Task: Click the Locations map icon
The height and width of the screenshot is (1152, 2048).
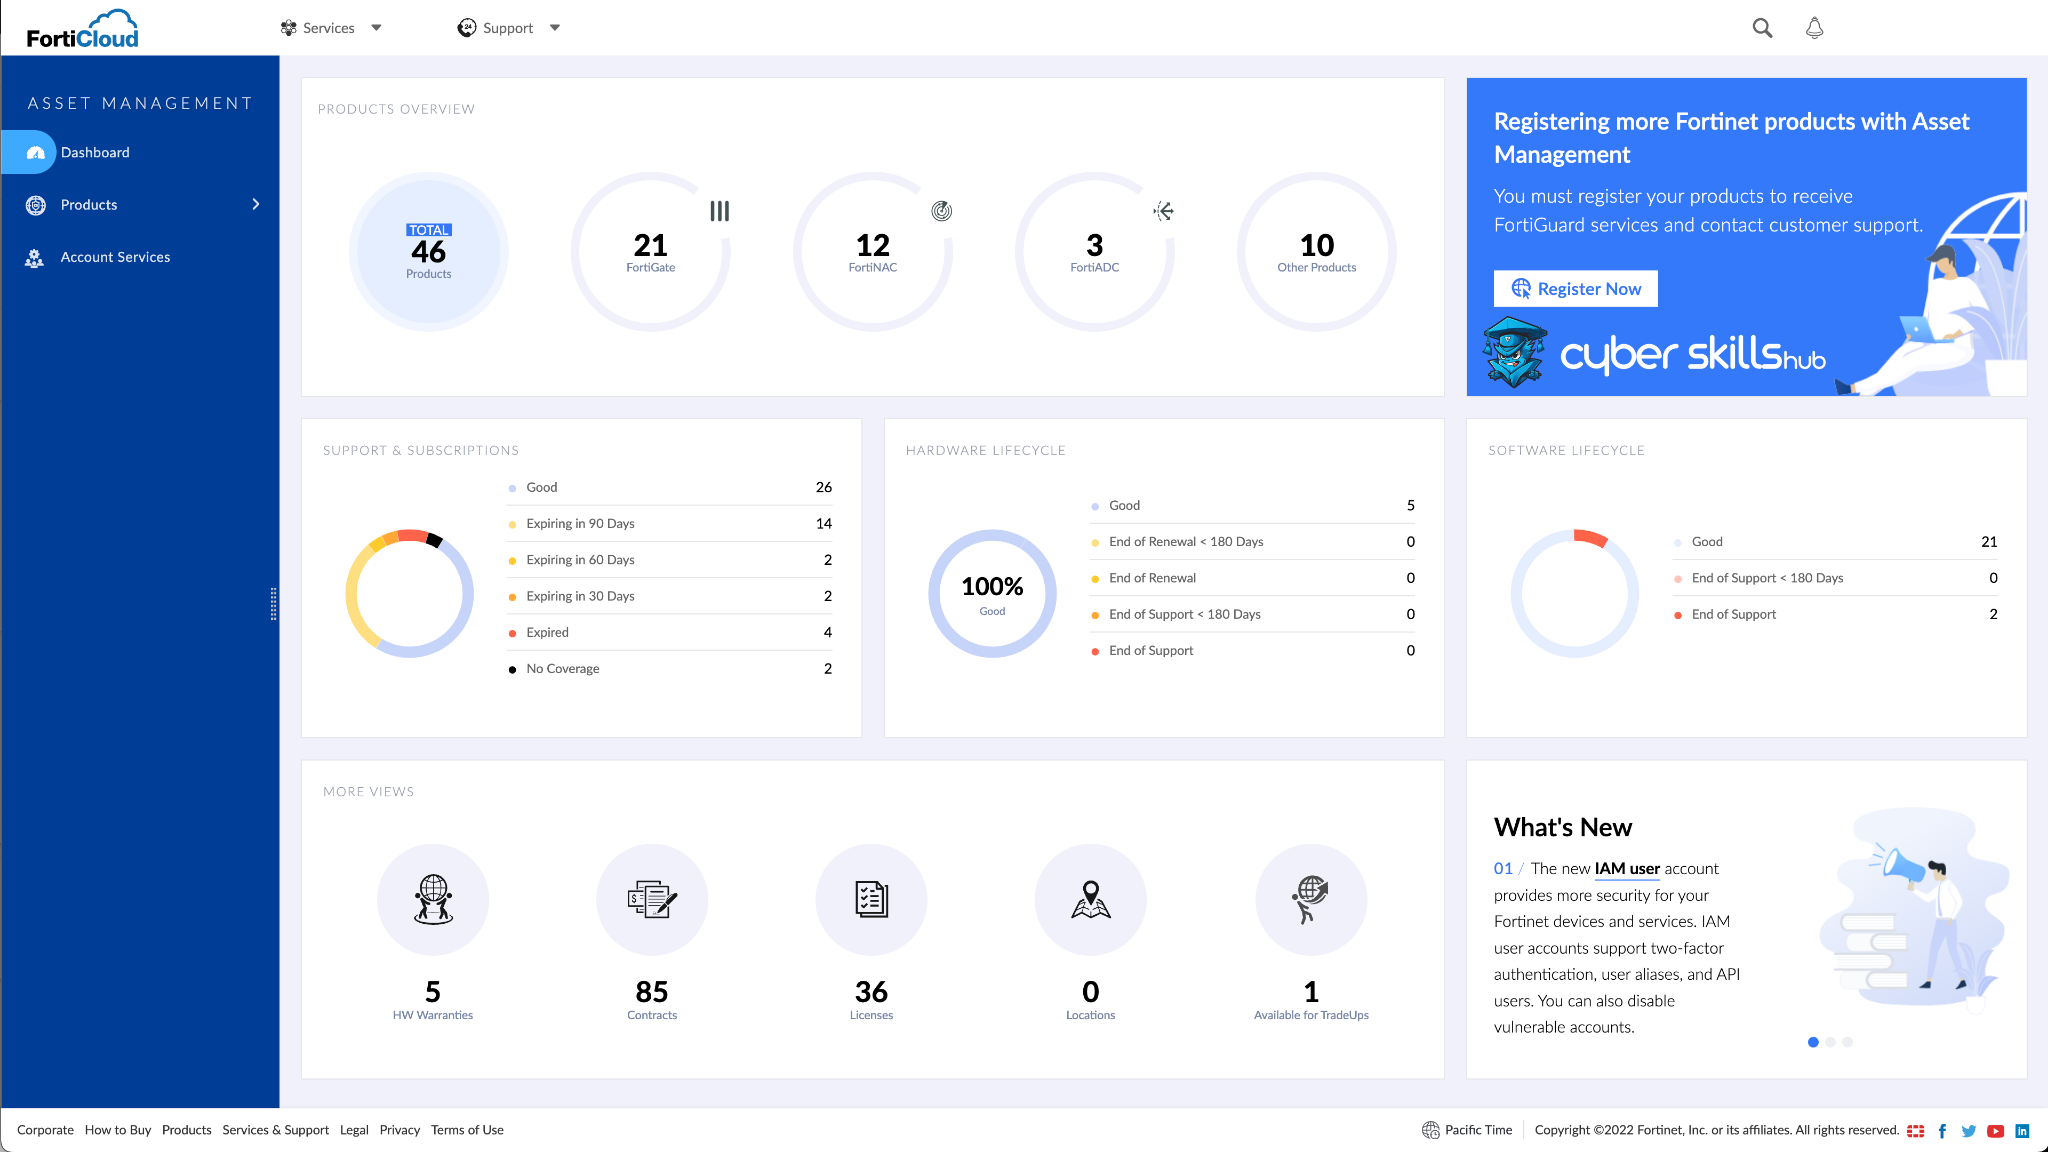Action: click(1090, 899)
